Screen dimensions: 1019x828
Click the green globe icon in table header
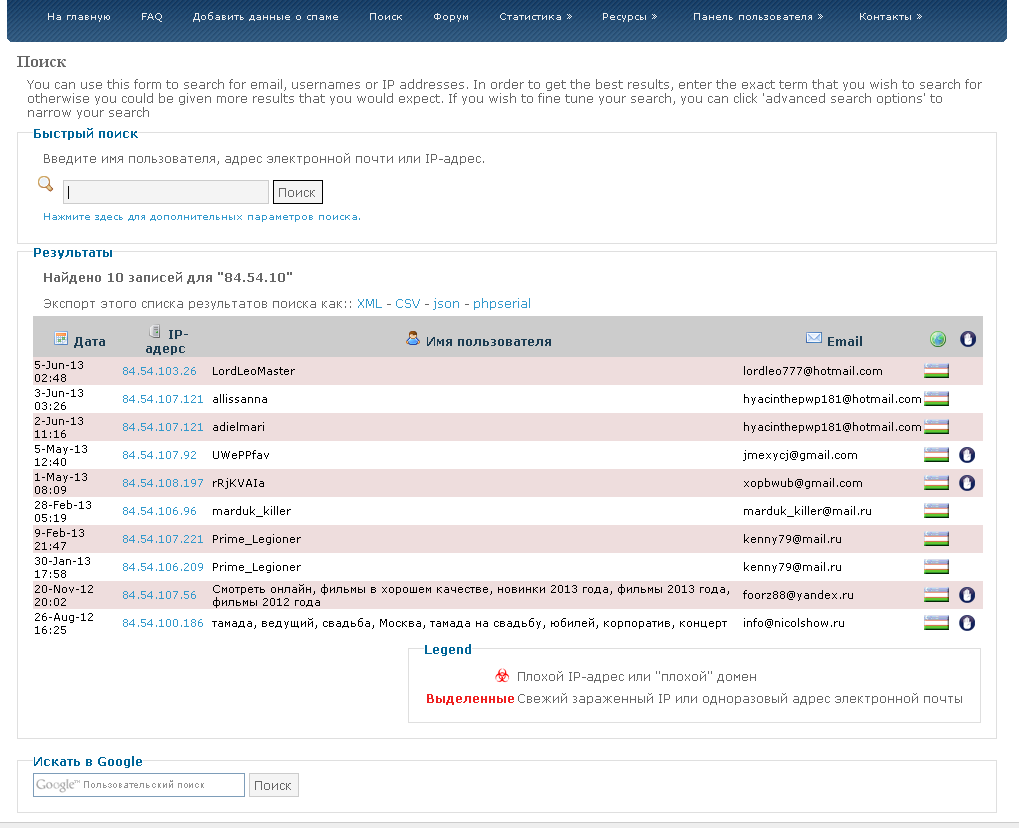(938, 339)
